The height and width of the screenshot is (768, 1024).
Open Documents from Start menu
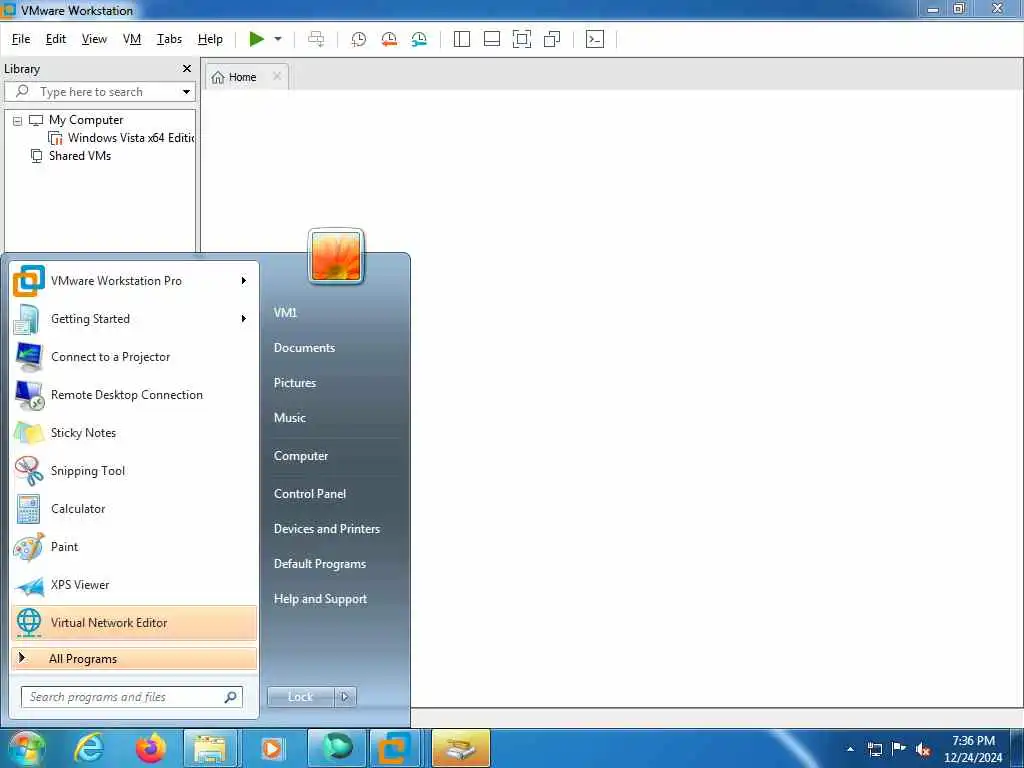304,348
